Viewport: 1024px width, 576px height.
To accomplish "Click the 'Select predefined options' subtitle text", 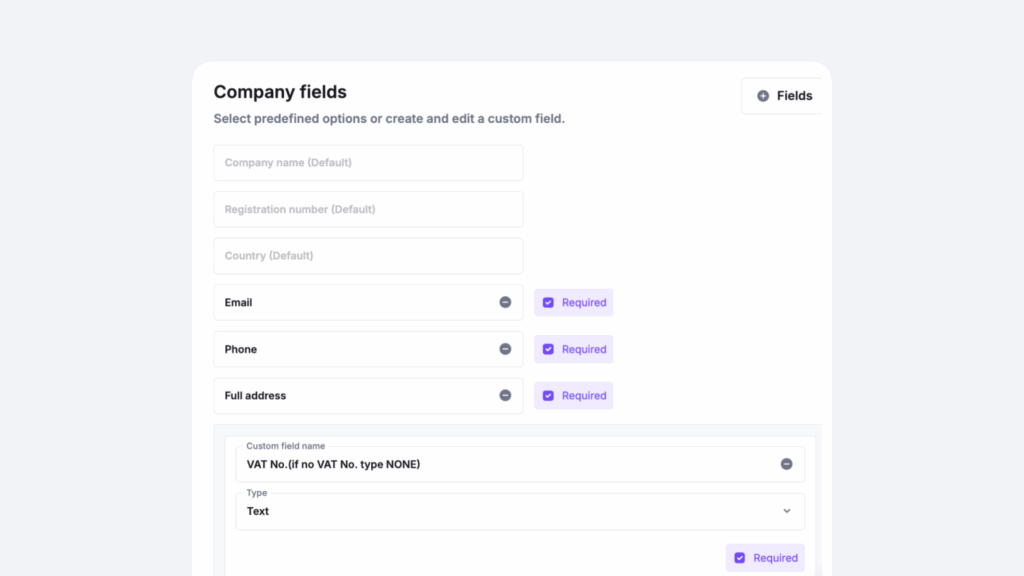I will tap(389, 119).
